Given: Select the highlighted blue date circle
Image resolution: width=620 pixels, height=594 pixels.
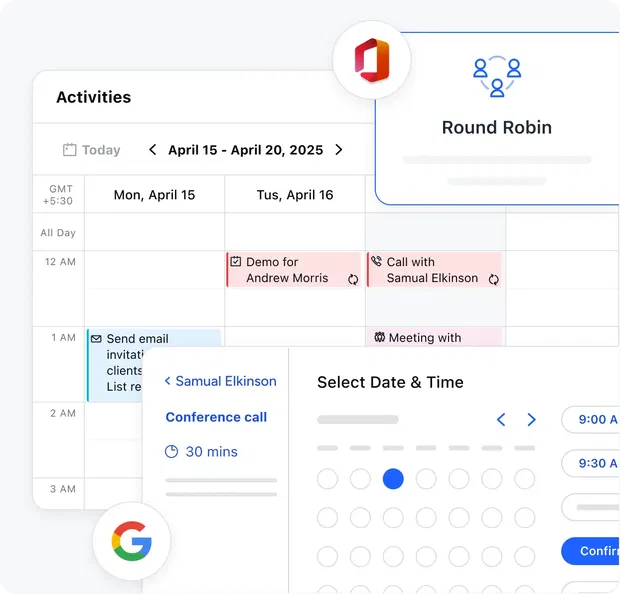Looking at the screenshot, I should point(393,479).
